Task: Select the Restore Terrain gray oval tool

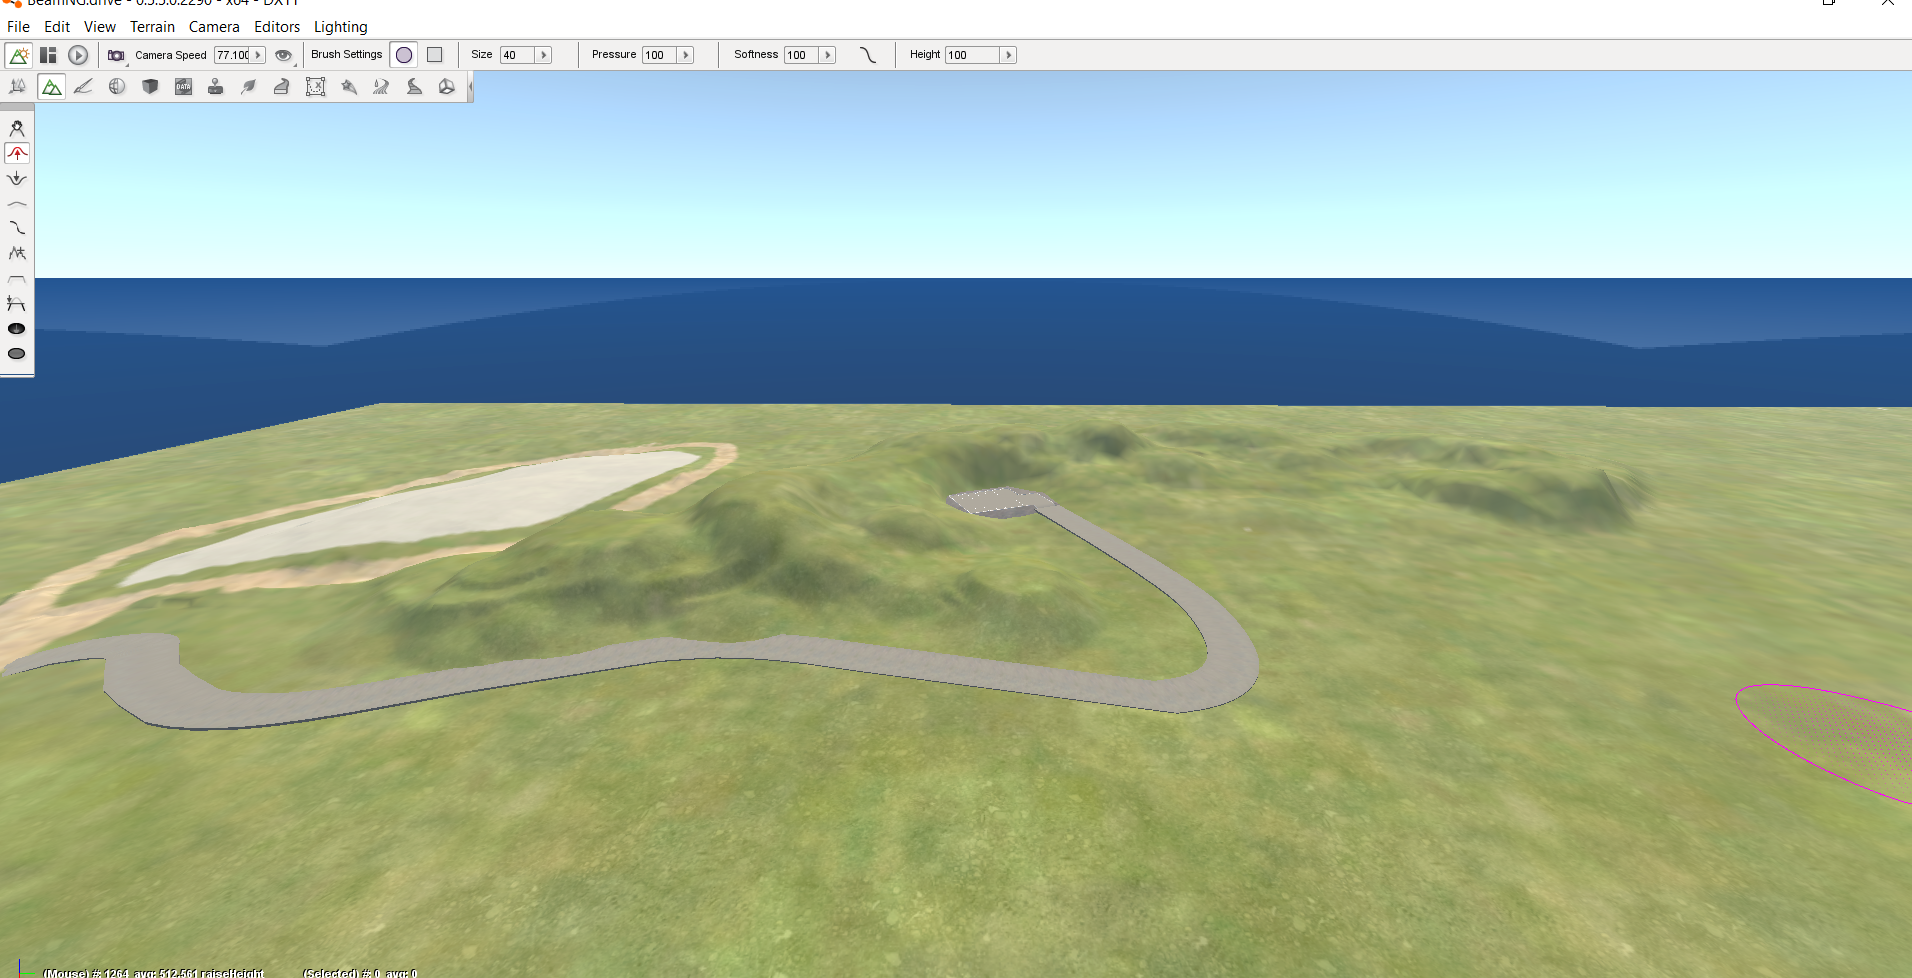Action: coord(17,353)
